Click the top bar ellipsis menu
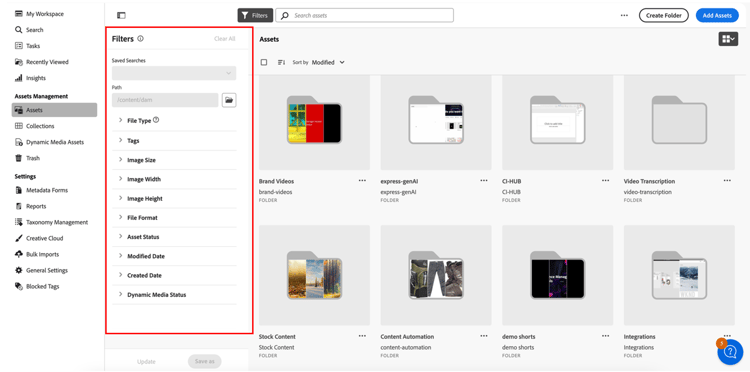The height and width of the screenshot is (372, 750). coord(624,15)
